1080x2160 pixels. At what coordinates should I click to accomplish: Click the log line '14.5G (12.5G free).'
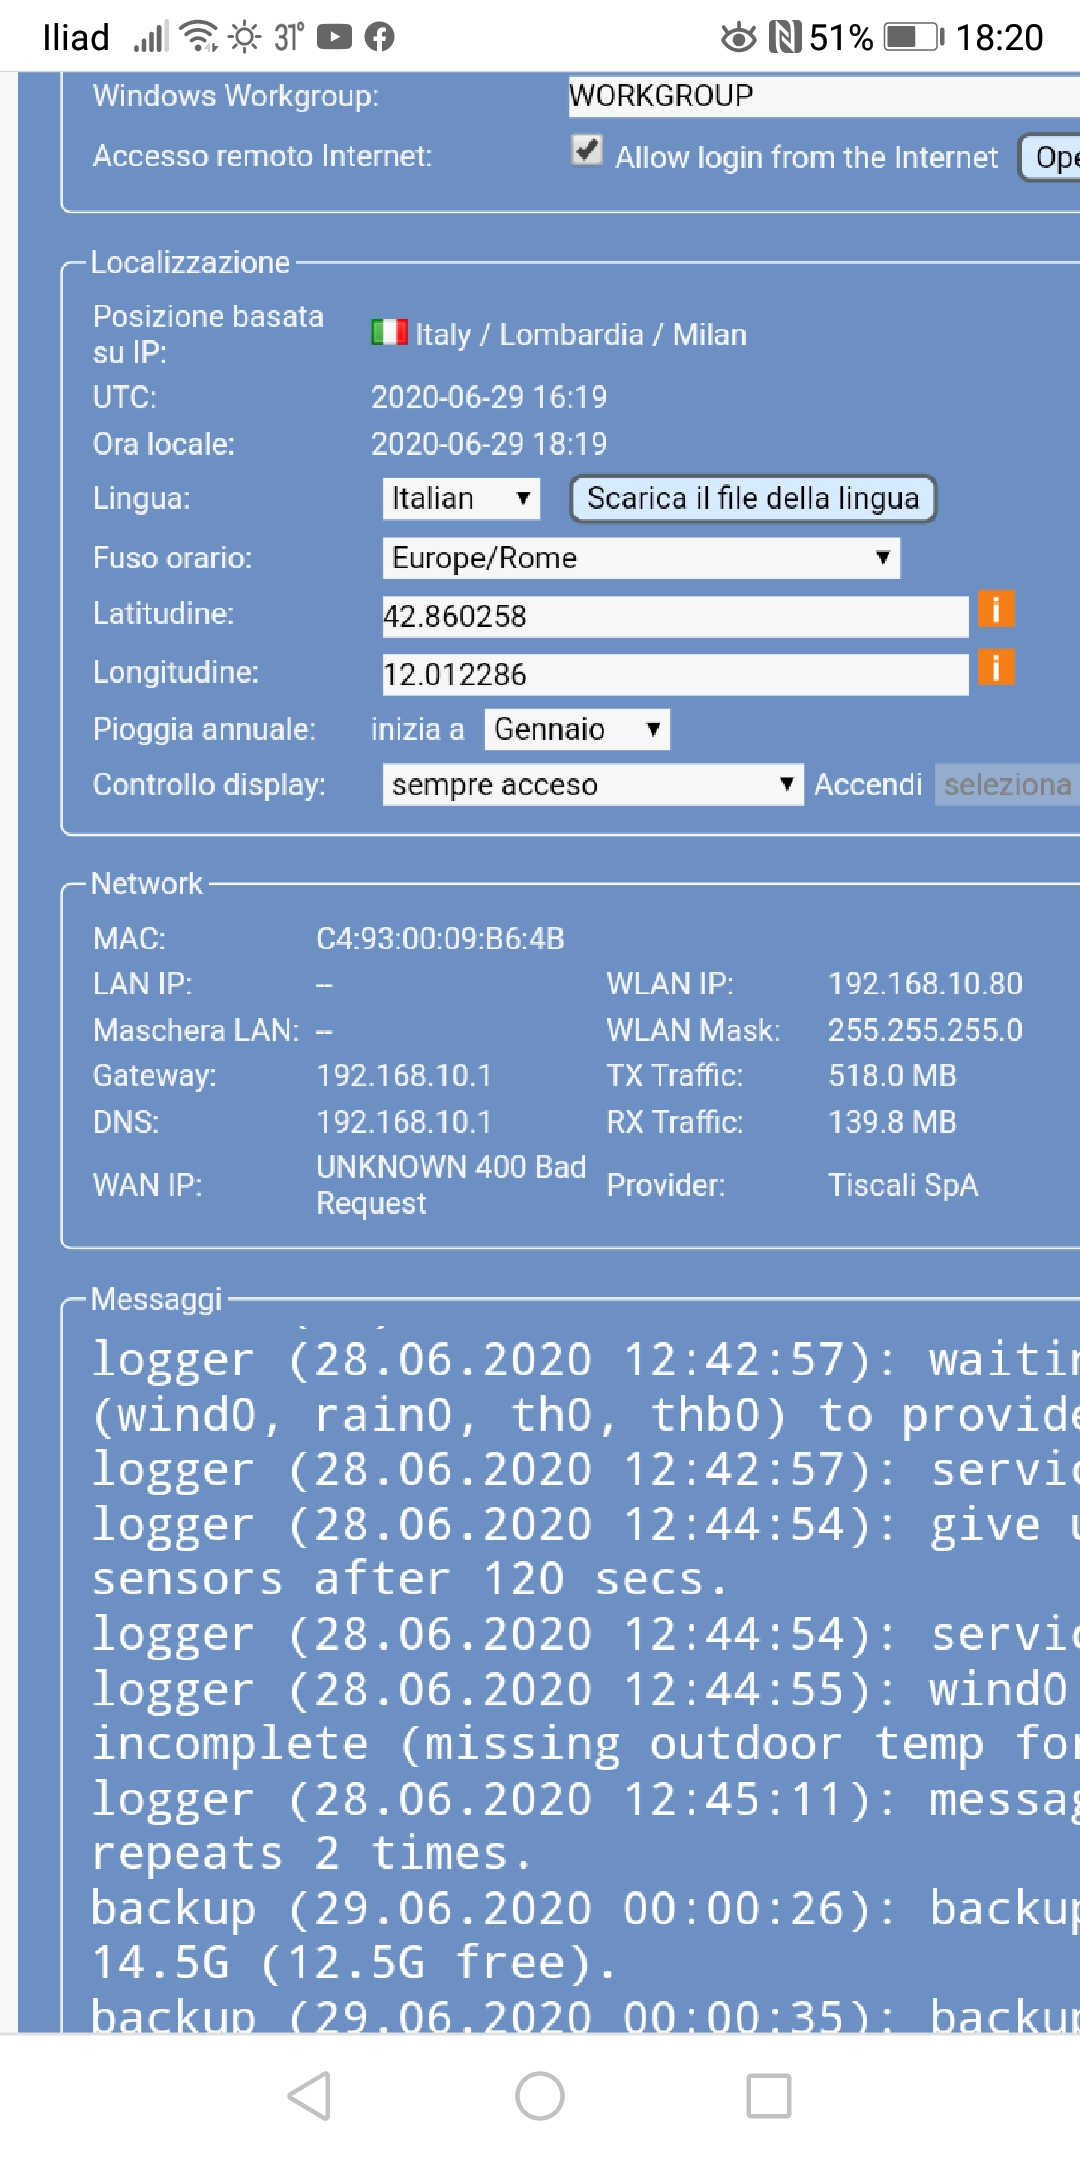click(x=354, y=1962)
